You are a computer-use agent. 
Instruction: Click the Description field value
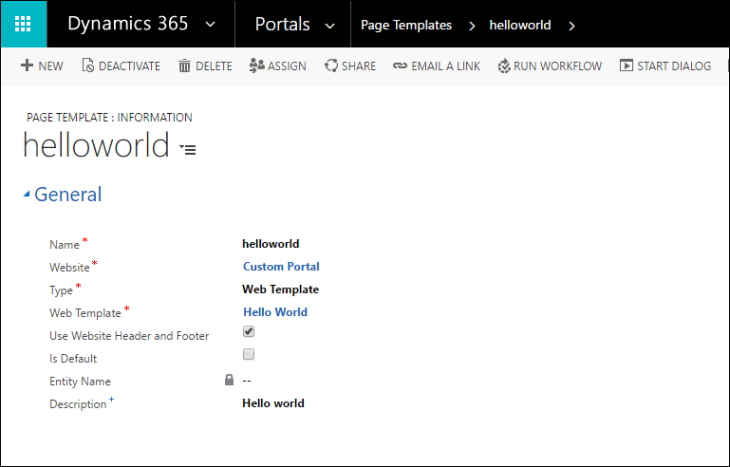coord(273,403)
